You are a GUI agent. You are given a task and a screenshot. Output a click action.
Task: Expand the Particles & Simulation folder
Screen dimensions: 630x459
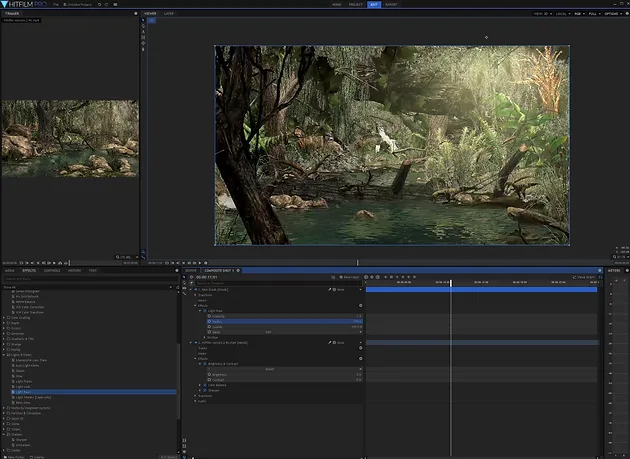(4, 413)
